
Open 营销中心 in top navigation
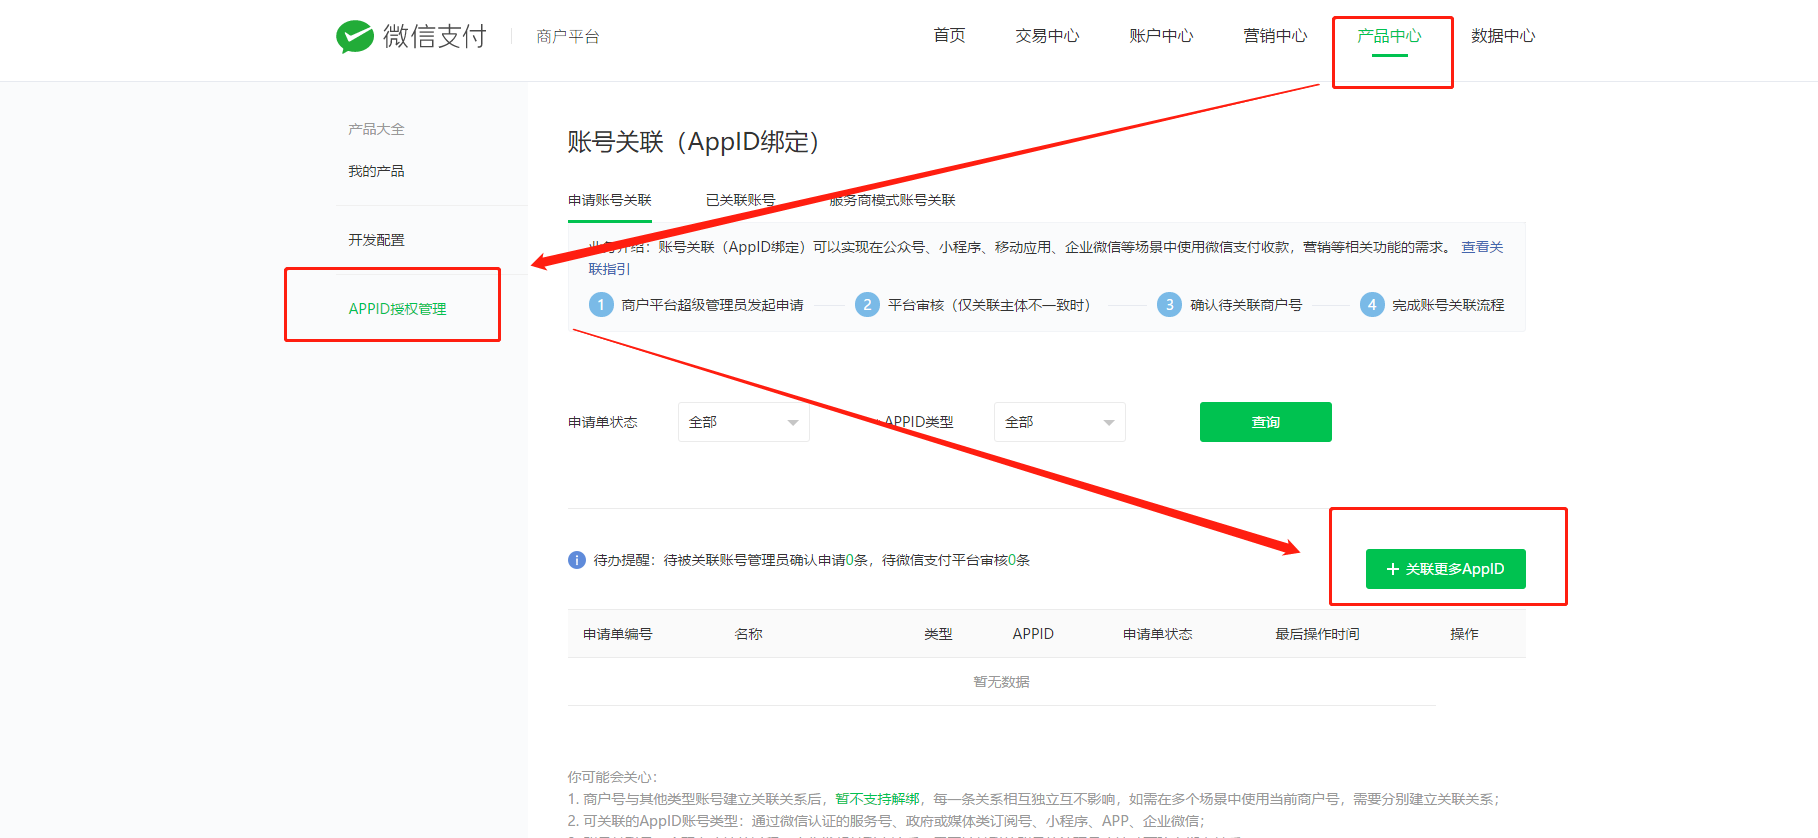(x=1275, y=36)
